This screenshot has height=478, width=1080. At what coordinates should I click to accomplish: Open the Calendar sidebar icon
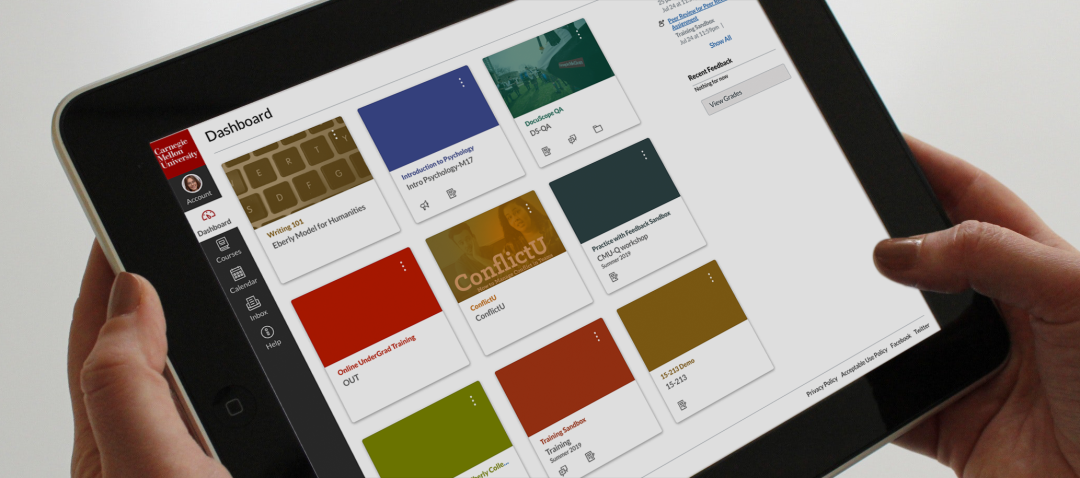[x=238, y=273]
